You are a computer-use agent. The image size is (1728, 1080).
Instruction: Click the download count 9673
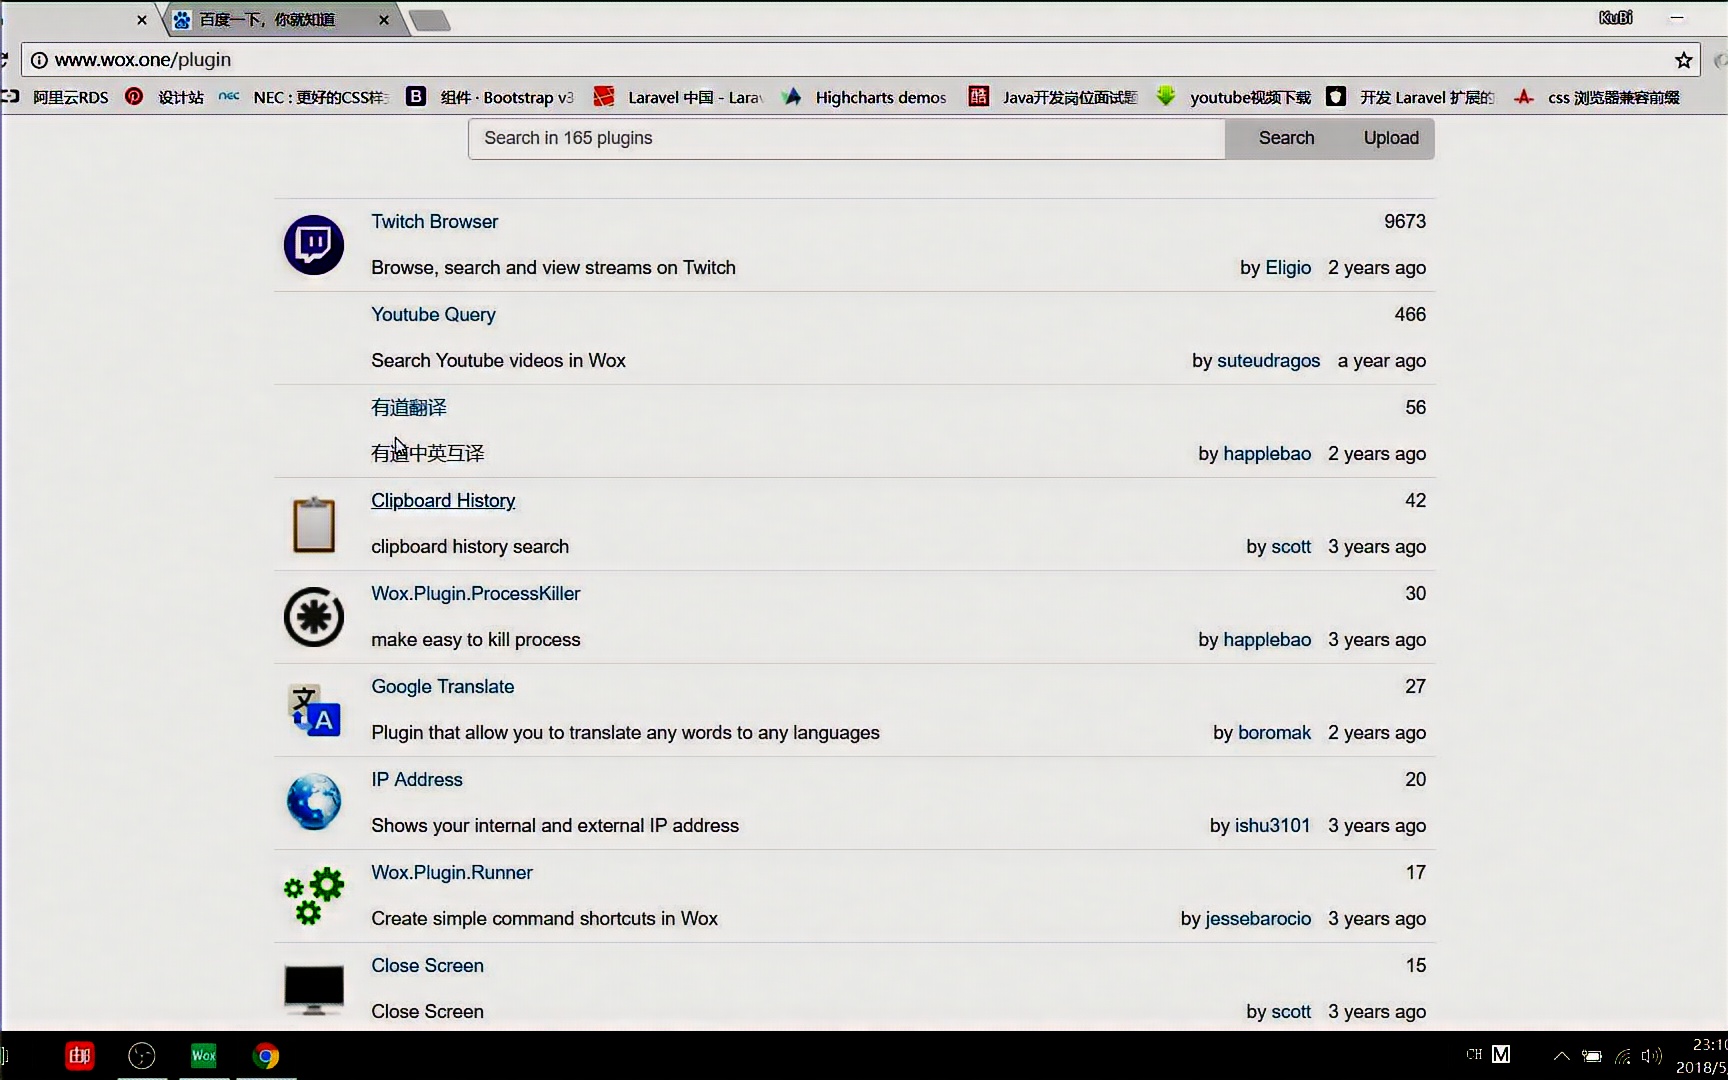click(x=1405, y=222)
